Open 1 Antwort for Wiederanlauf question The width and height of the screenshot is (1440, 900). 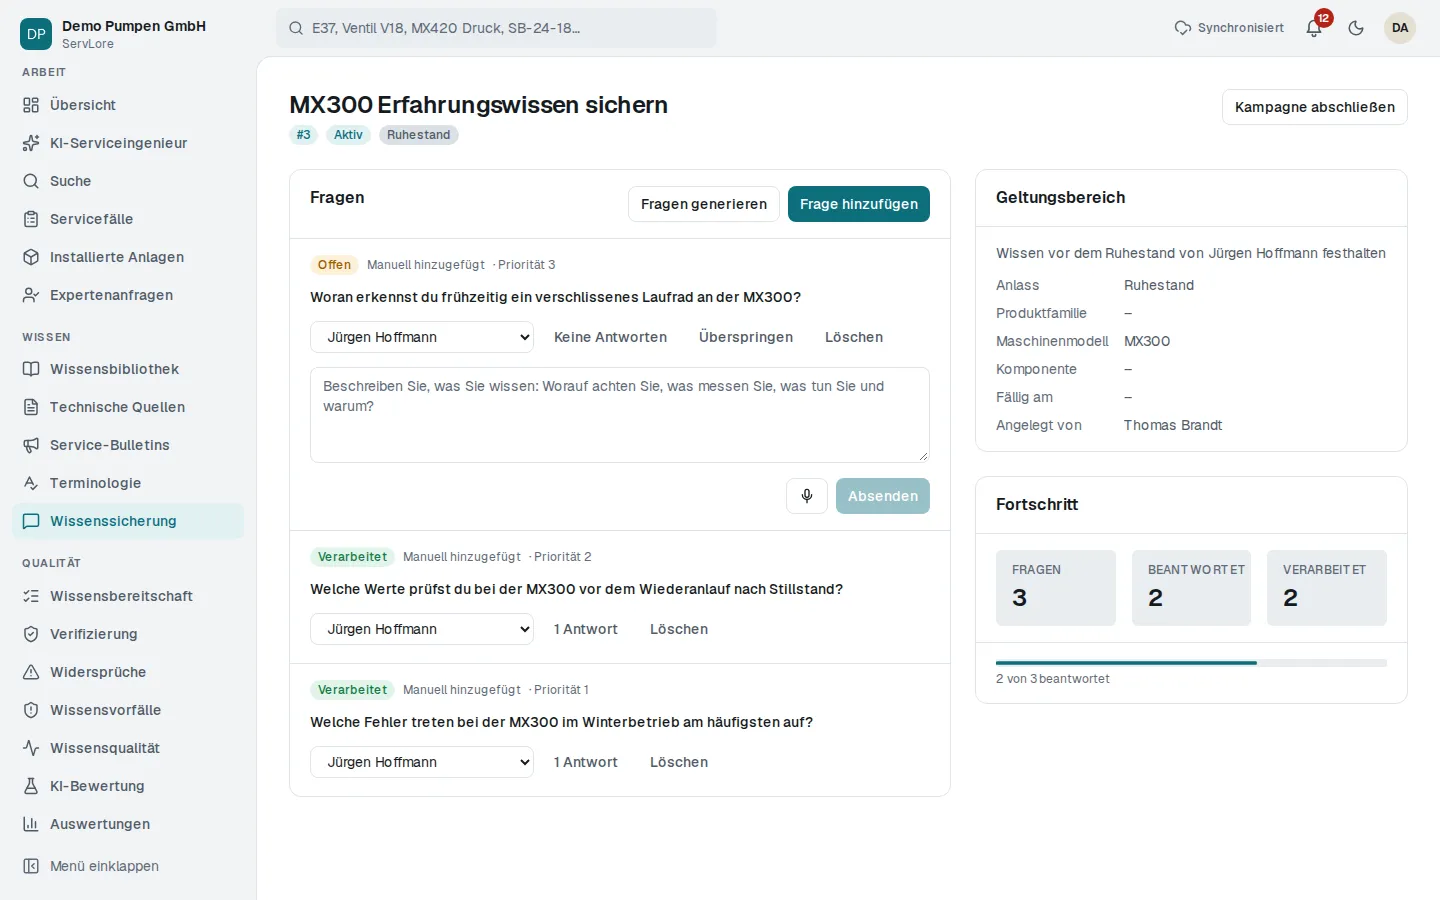pos(586,629)
